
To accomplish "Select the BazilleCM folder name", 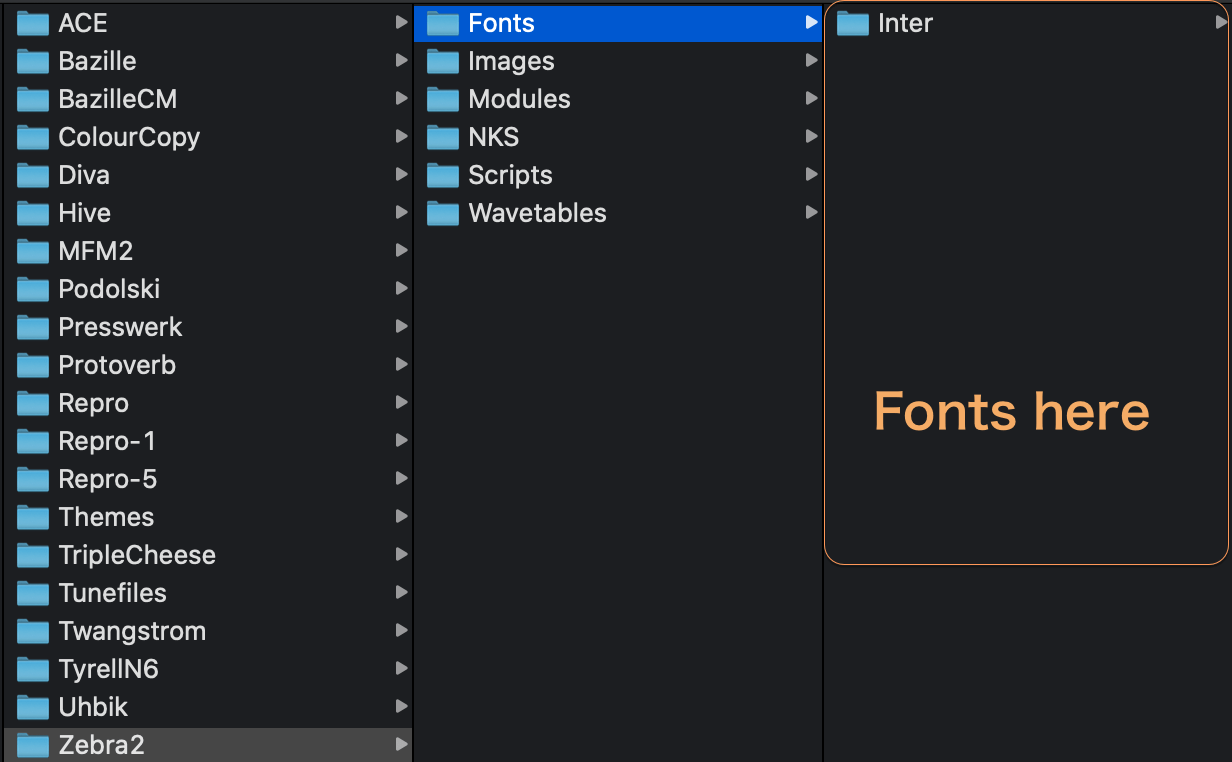I will pos(118,99).
